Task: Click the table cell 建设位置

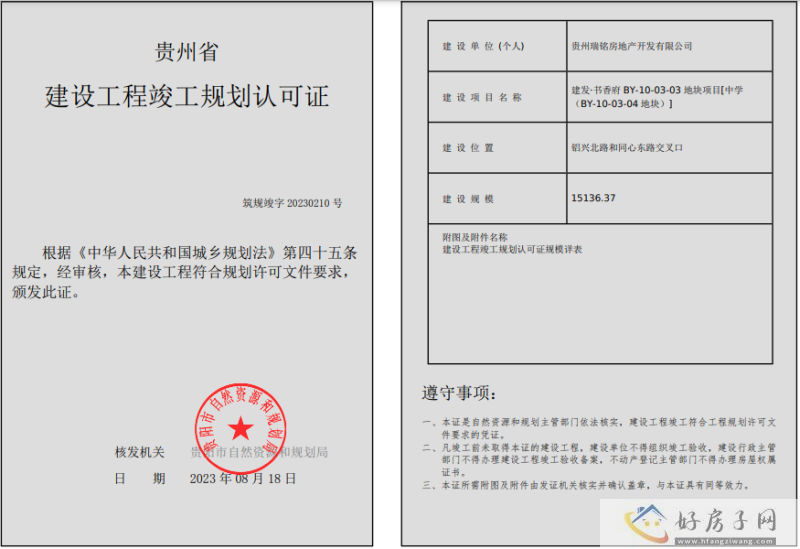Action: coord(497,148)
